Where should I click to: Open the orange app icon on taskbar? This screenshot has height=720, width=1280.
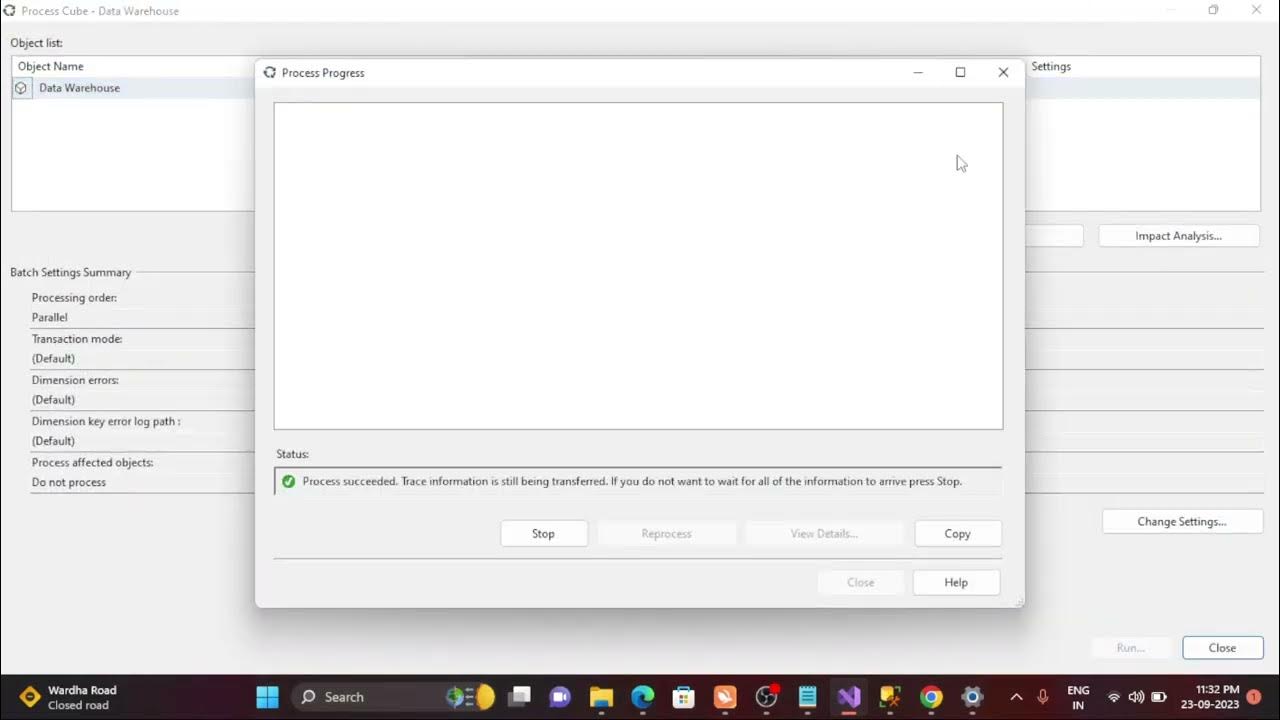click(725, 697)
